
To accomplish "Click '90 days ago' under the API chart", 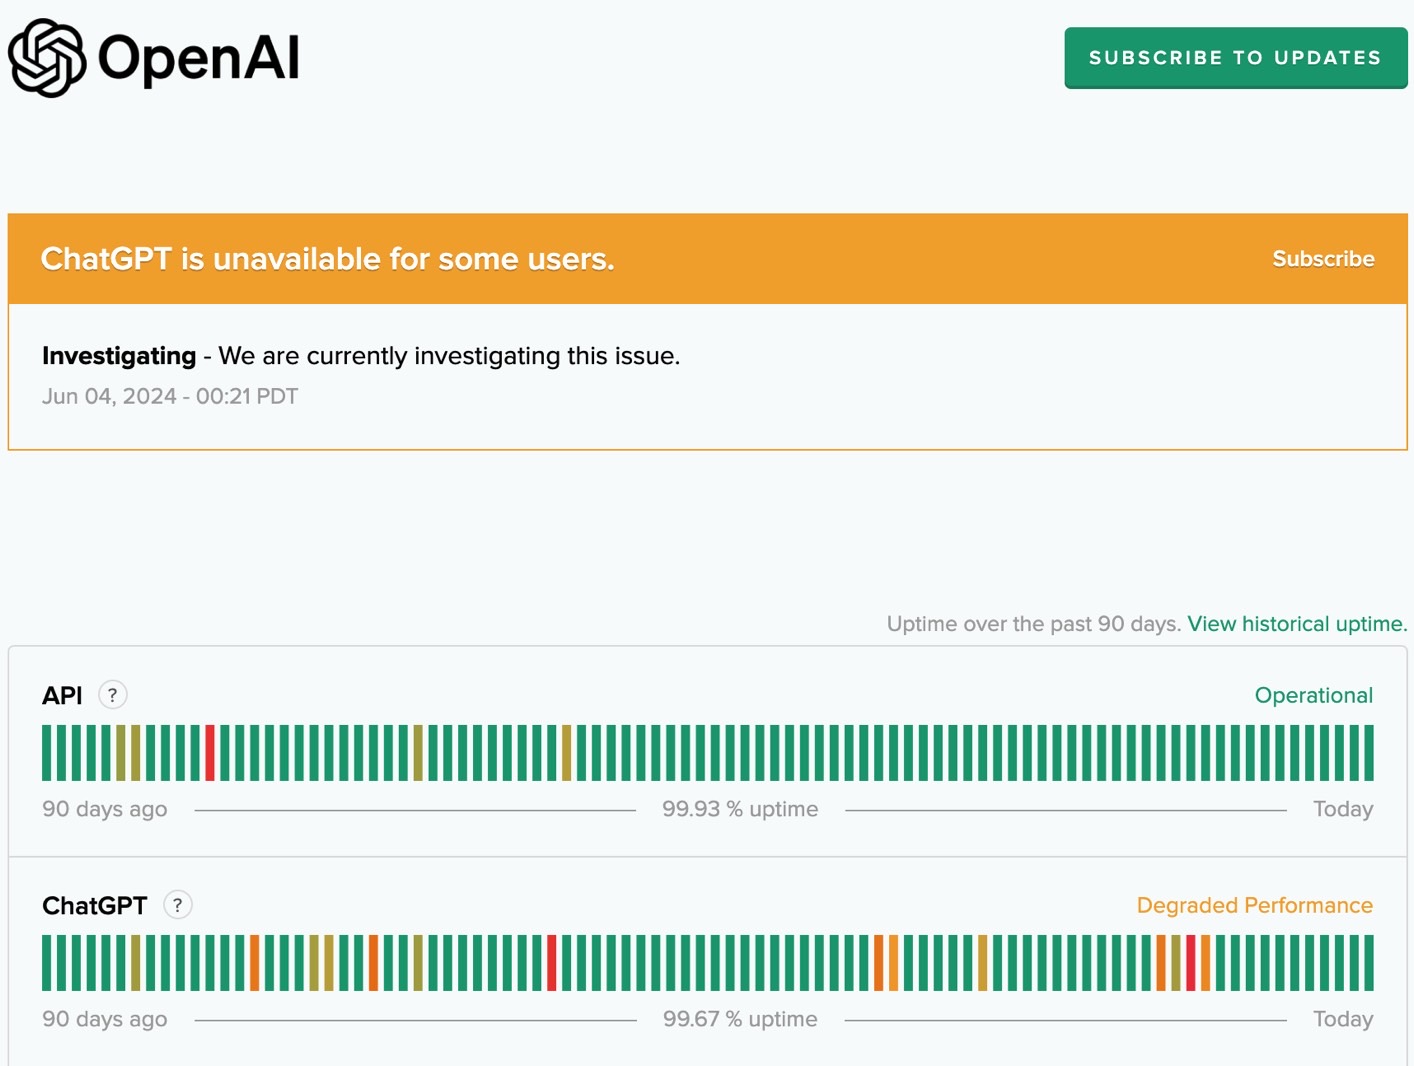I will click(x=105, y=809).
